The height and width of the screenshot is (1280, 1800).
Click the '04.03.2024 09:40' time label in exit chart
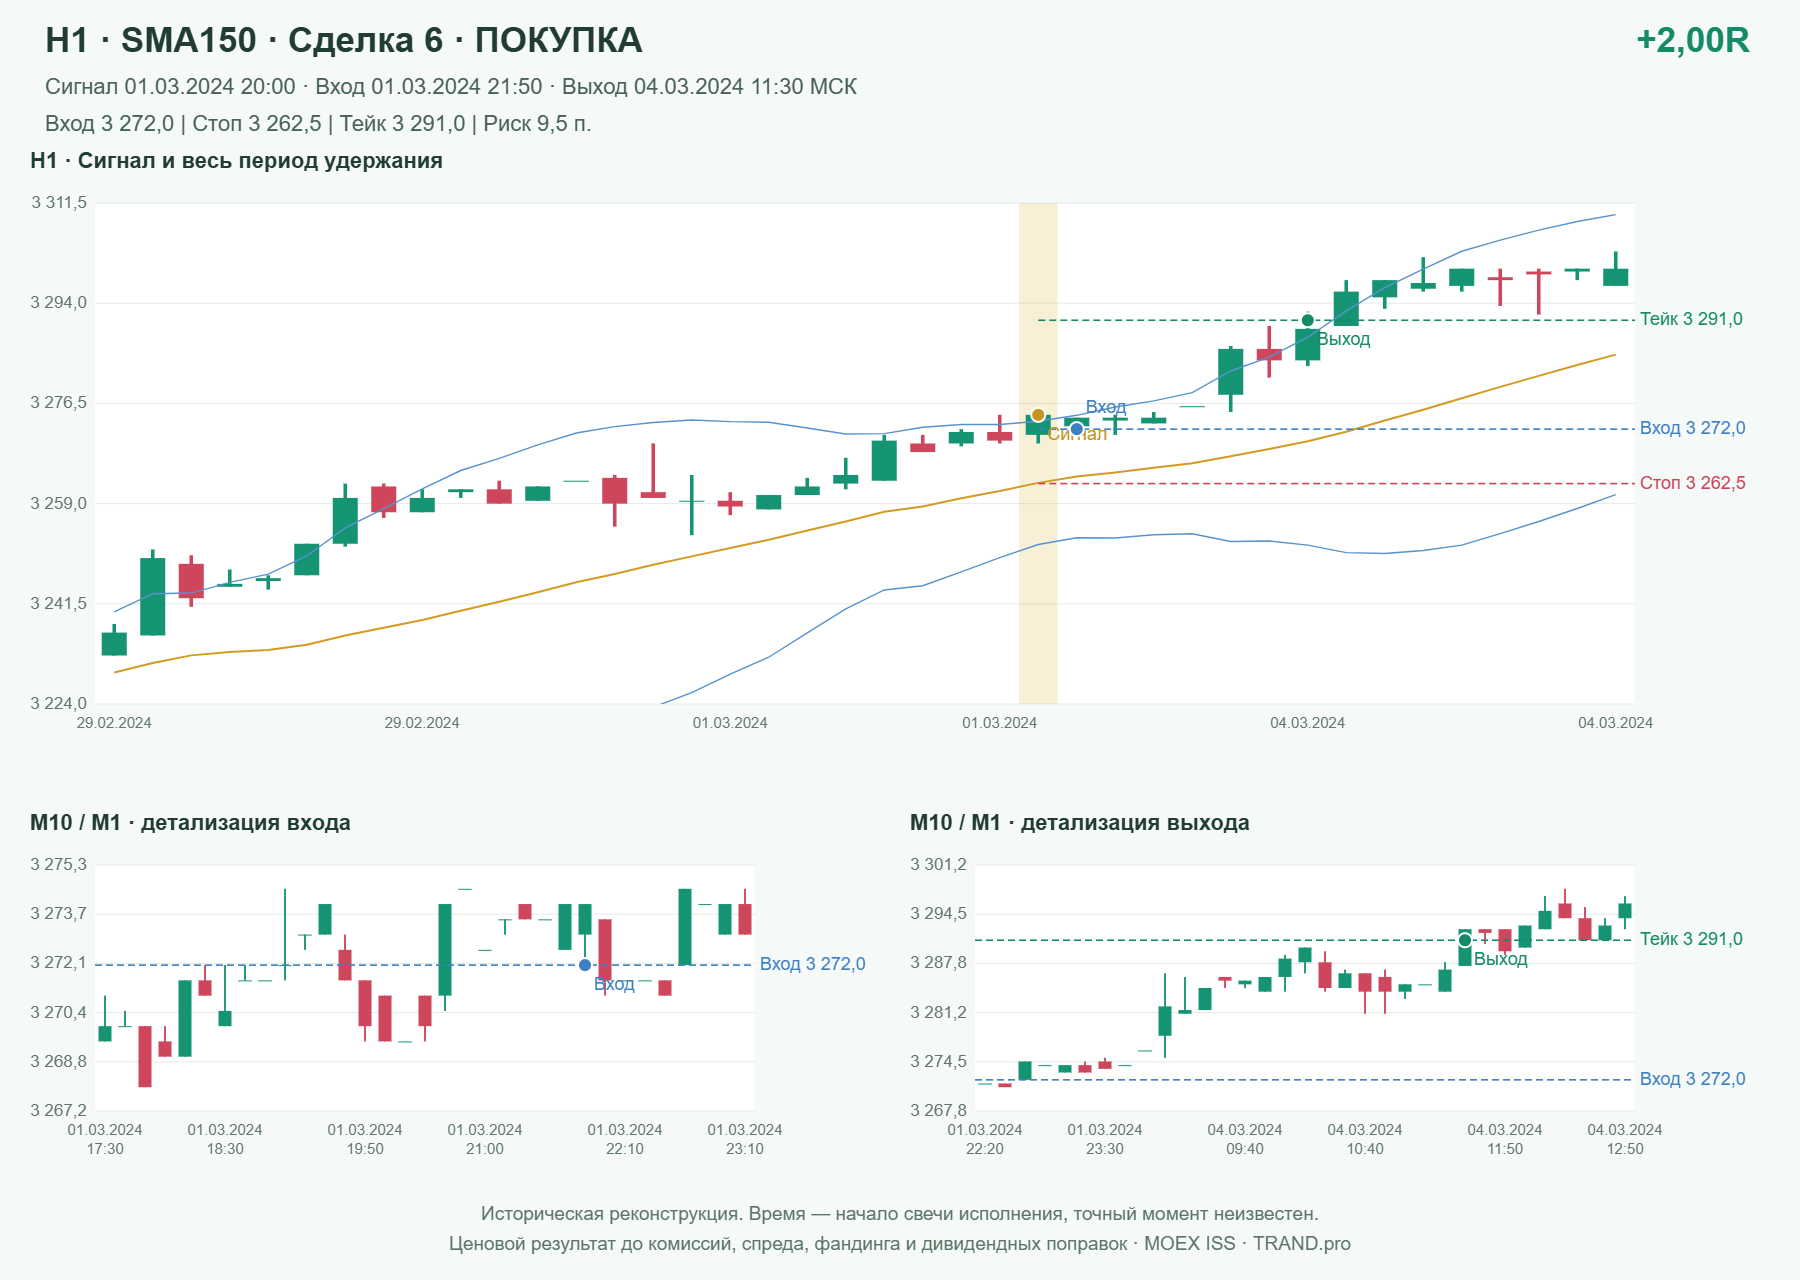pos(1245,1139)
